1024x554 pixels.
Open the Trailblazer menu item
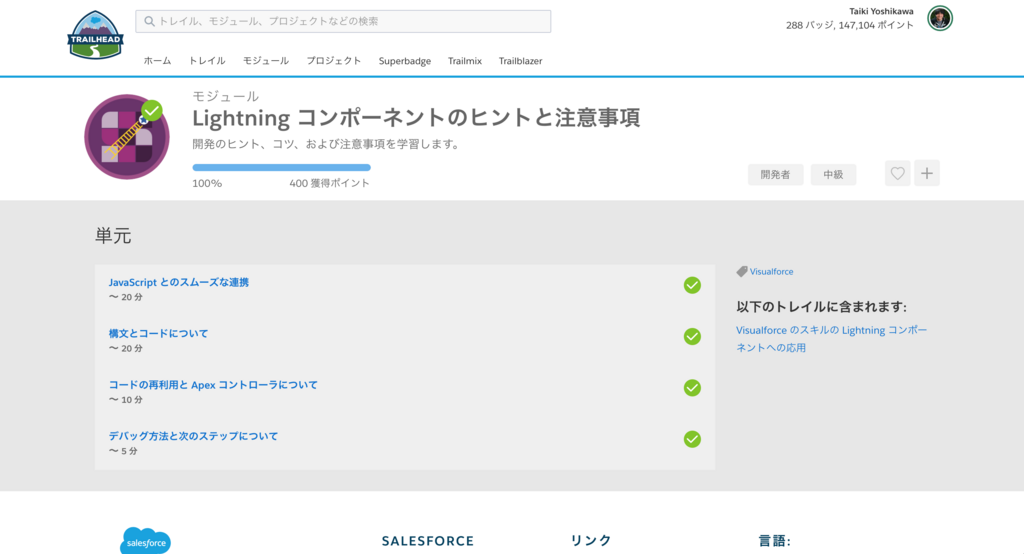tap(520, 61)
